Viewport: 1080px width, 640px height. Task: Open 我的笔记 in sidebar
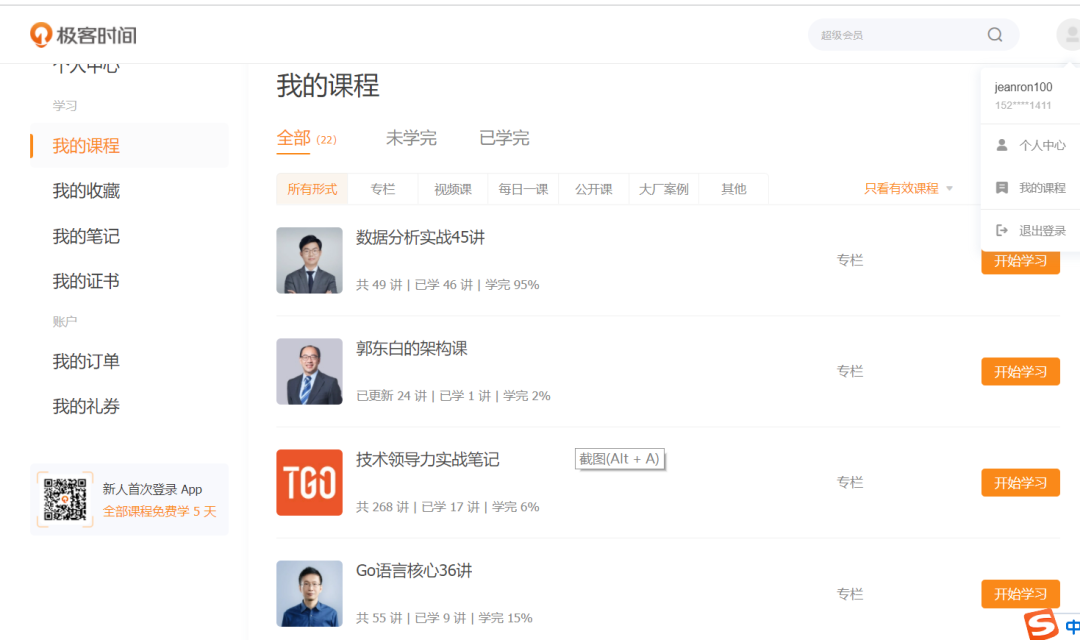[86, 236]
